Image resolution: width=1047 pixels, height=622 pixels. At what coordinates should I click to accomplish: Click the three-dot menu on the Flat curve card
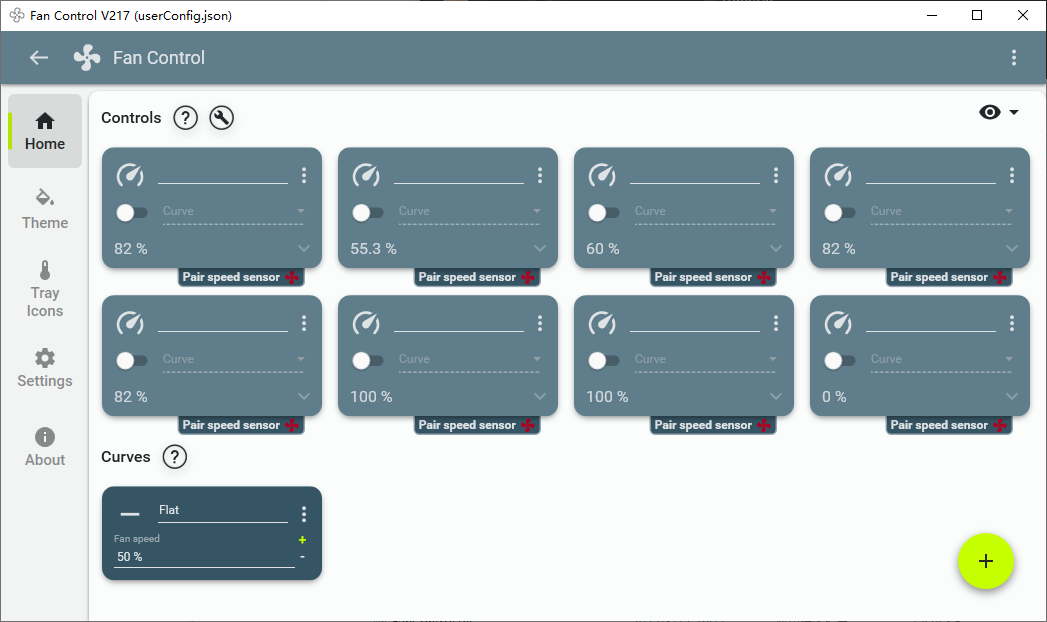[304, 514]
